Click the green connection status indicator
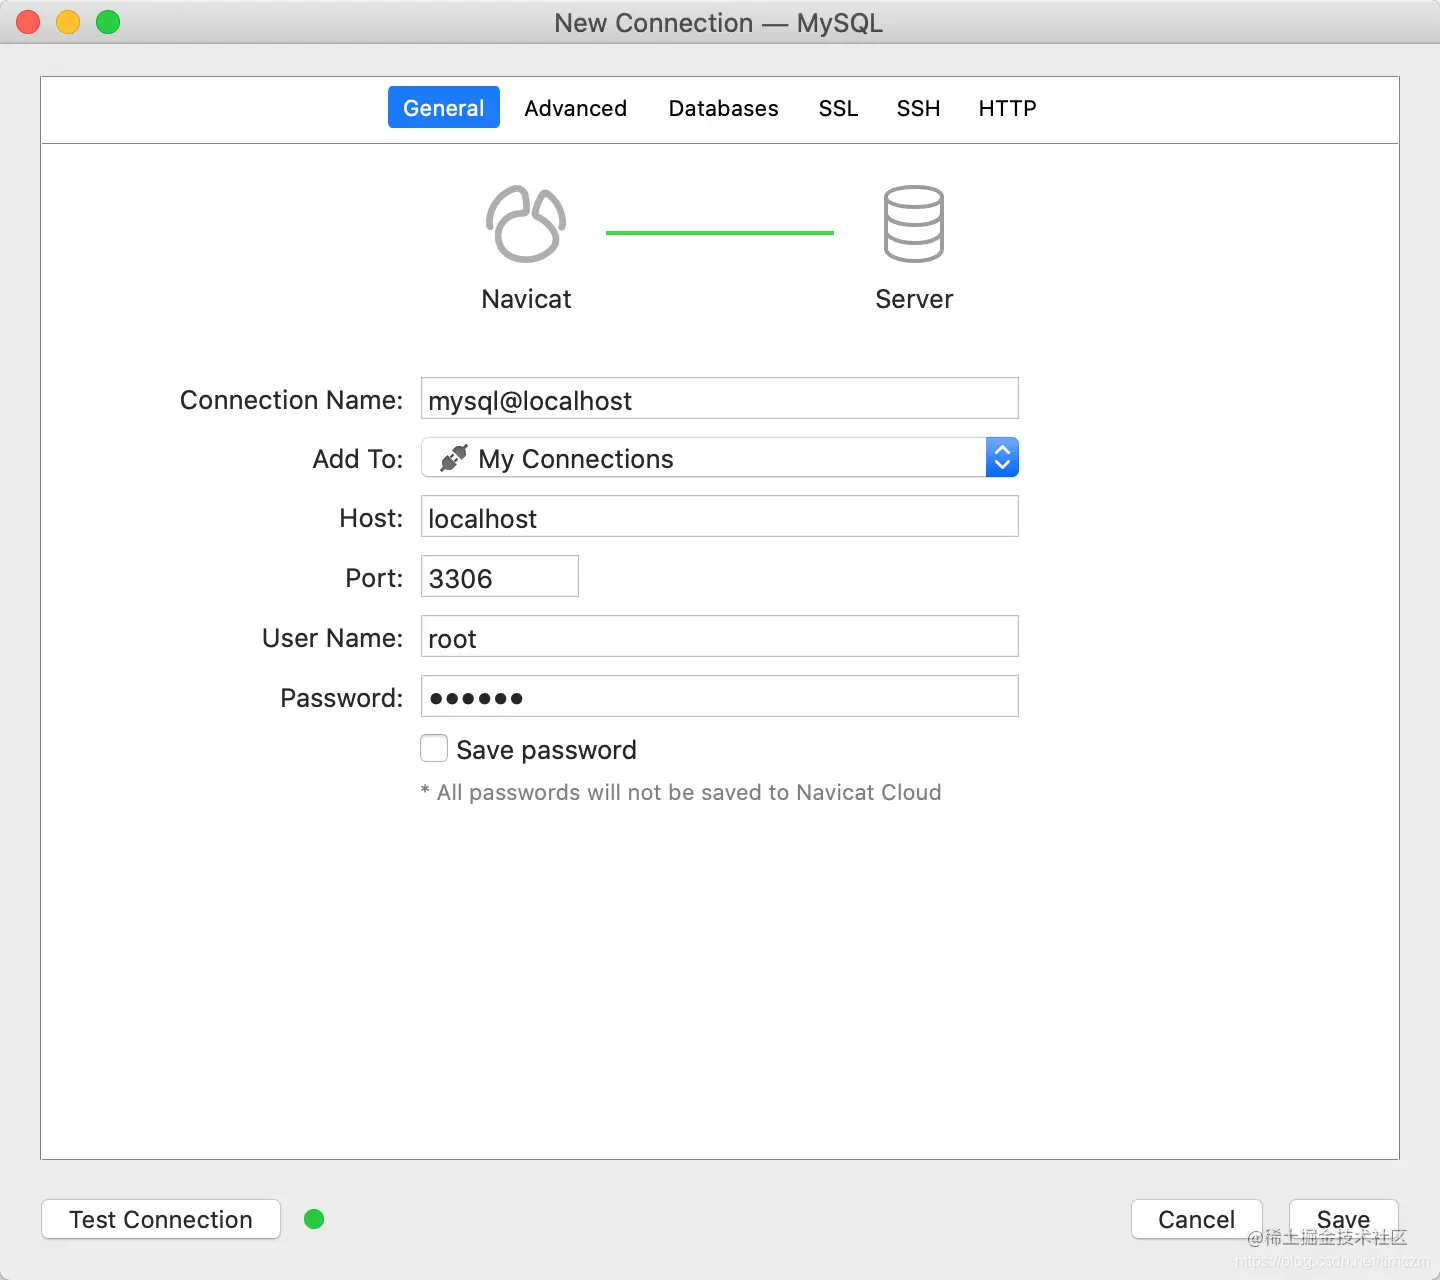Image resolution: width=1440 pixels, height=1280 pixels. coord(314,1219)
